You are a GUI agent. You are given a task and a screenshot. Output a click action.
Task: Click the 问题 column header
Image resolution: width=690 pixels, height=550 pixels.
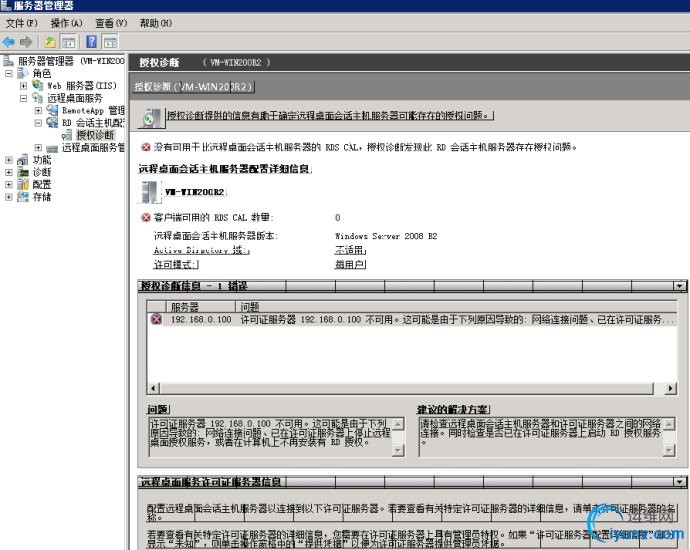tap(456, 307)
